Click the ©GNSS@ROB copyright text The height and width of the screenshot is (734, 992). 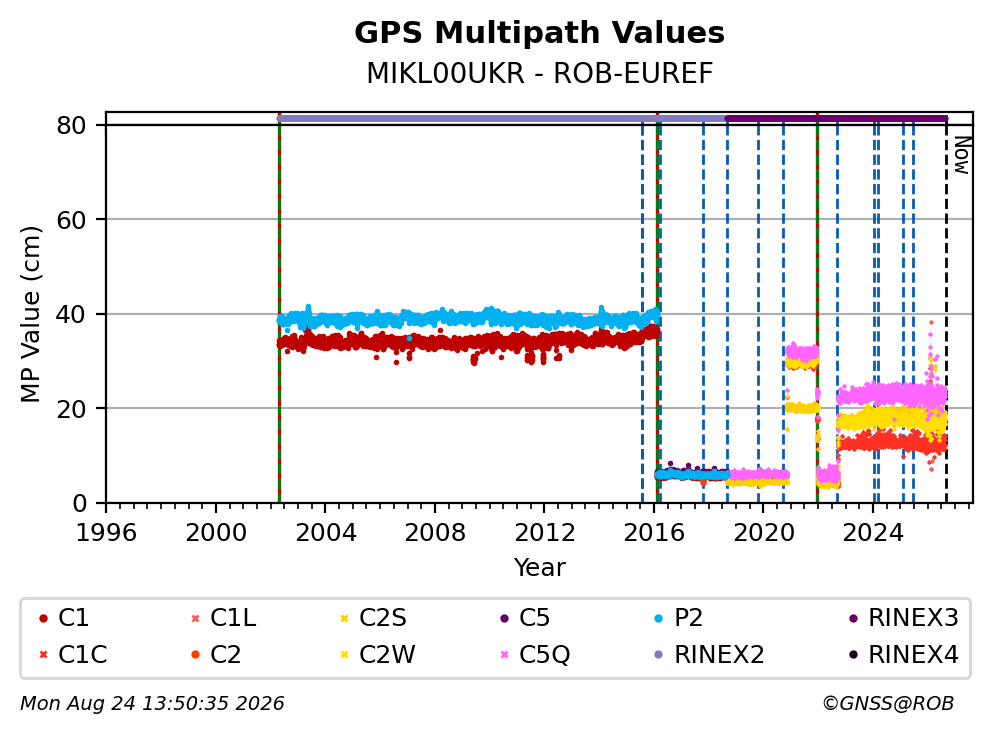(x=888, y=703)
